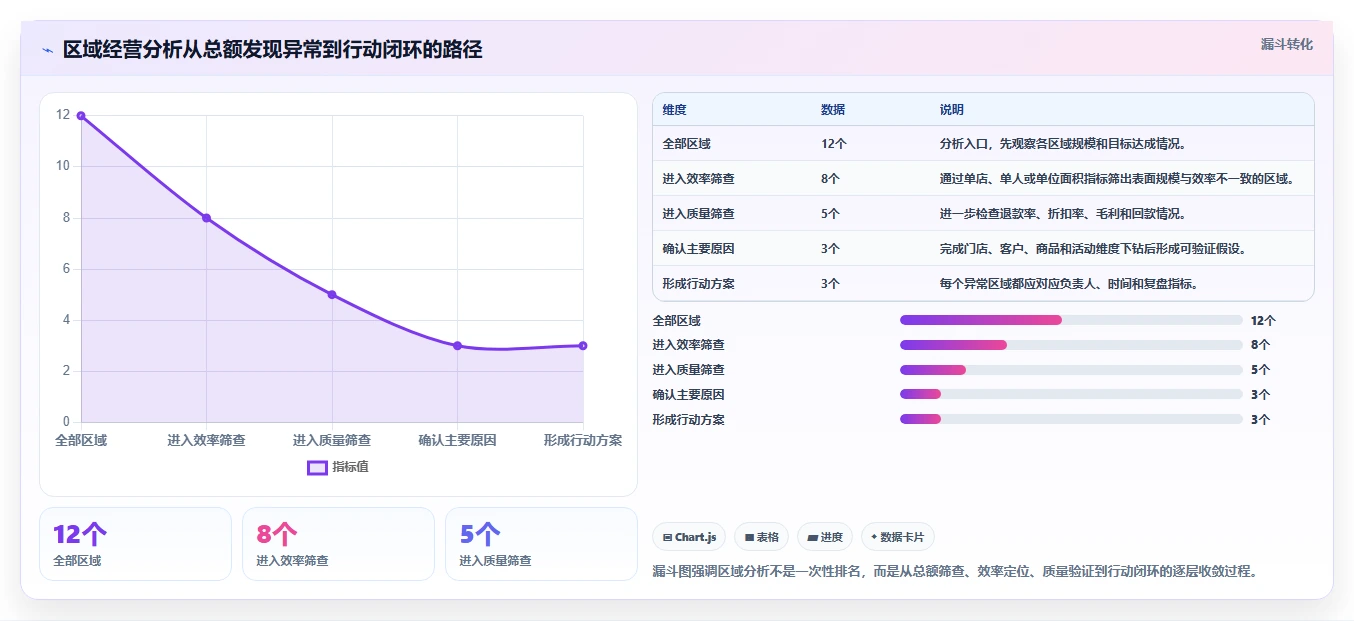Click the description 每个异常区域都应对应负责人
The width and height of the screenshot is (1354, 621).
[x=1069, y=284]
